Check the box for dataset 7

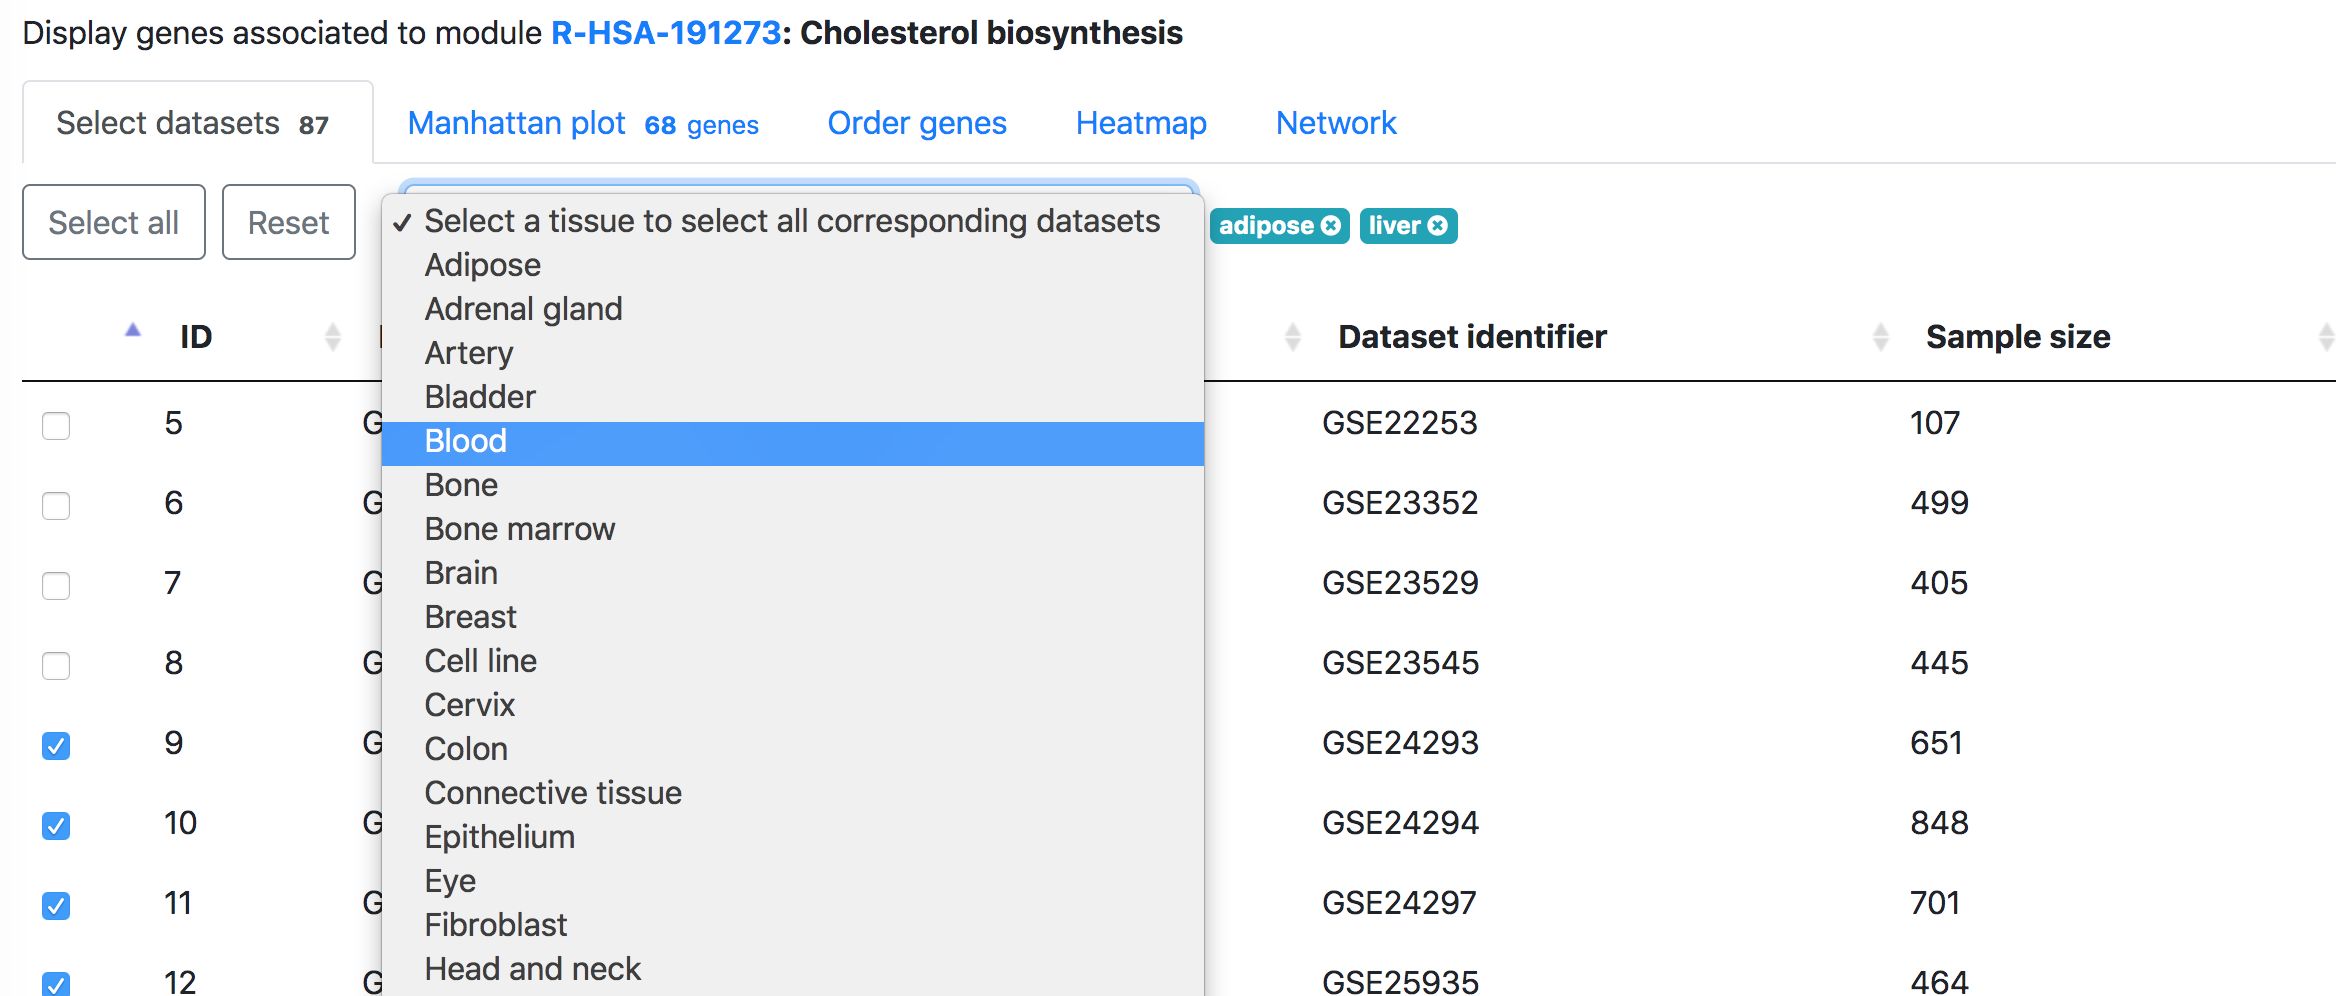click(x=56, y=585)
